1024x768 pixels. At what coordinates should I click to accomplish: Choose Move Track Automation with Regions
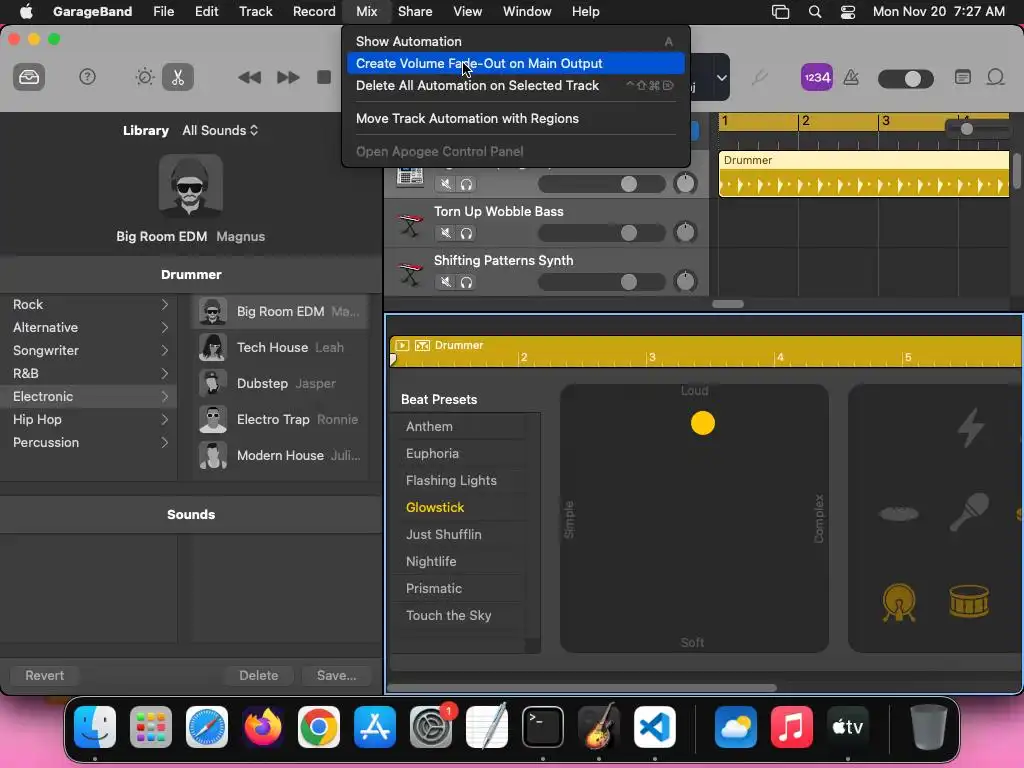point(515,118)
